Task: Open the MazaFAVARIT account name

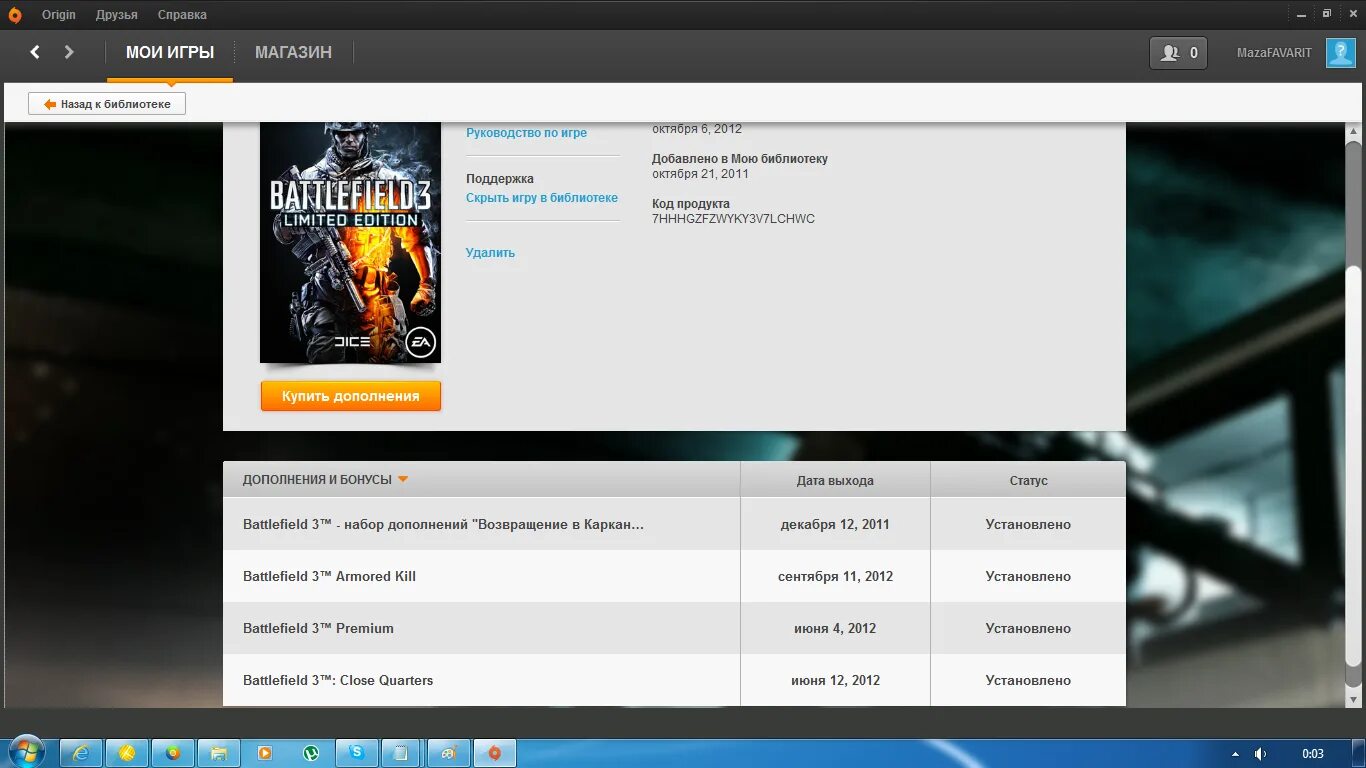Action: 1274,53
